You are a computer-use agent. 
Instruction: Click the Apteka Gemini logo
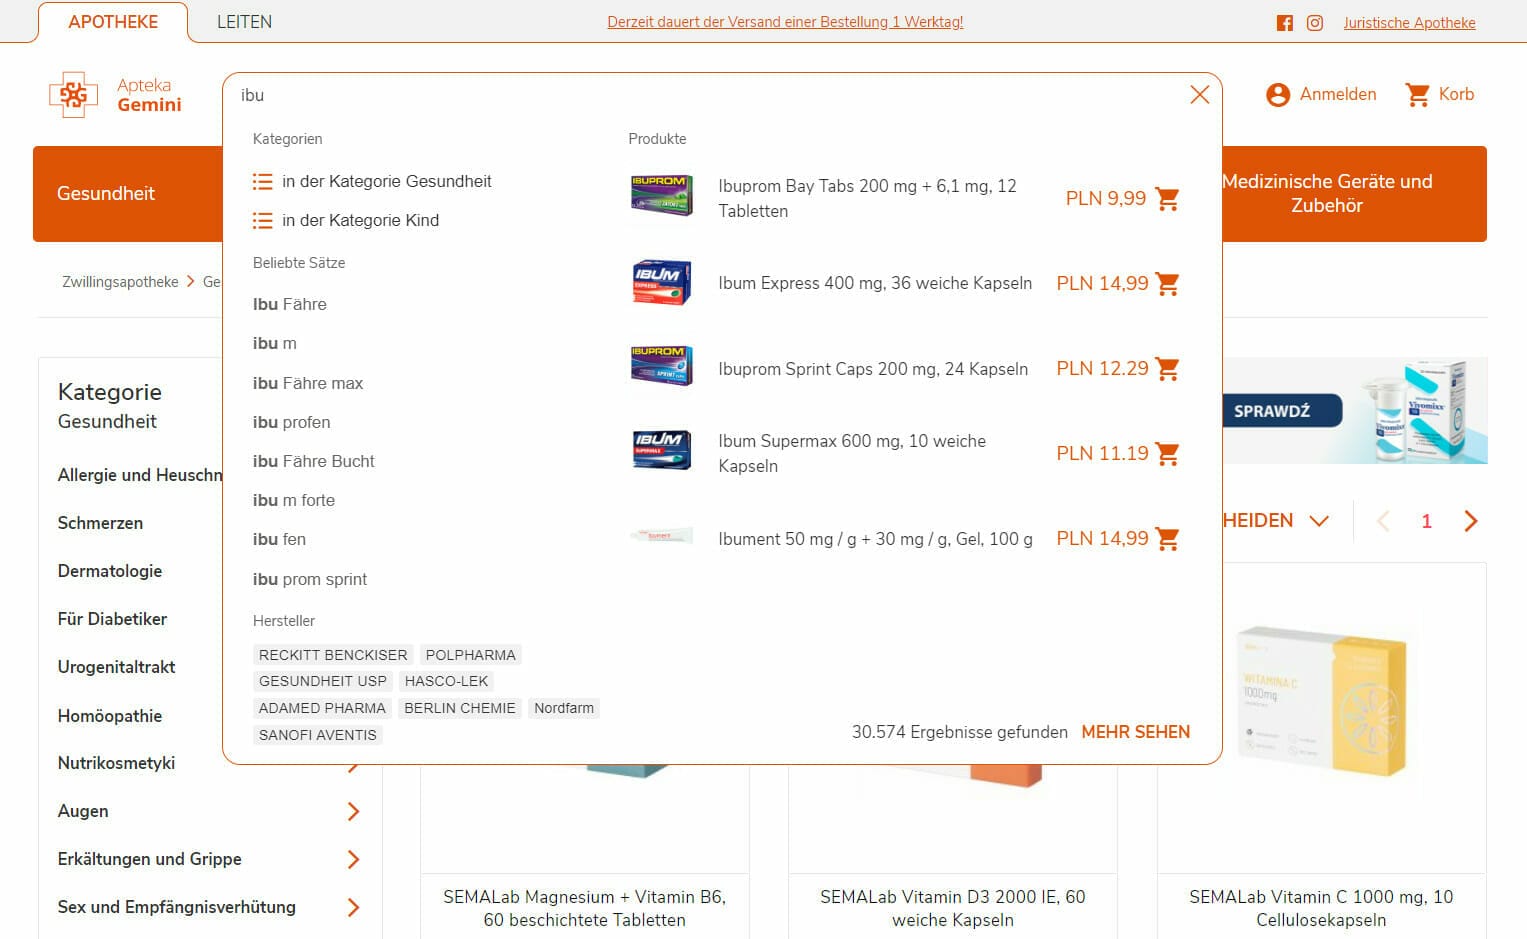click(x=116, y=95)
